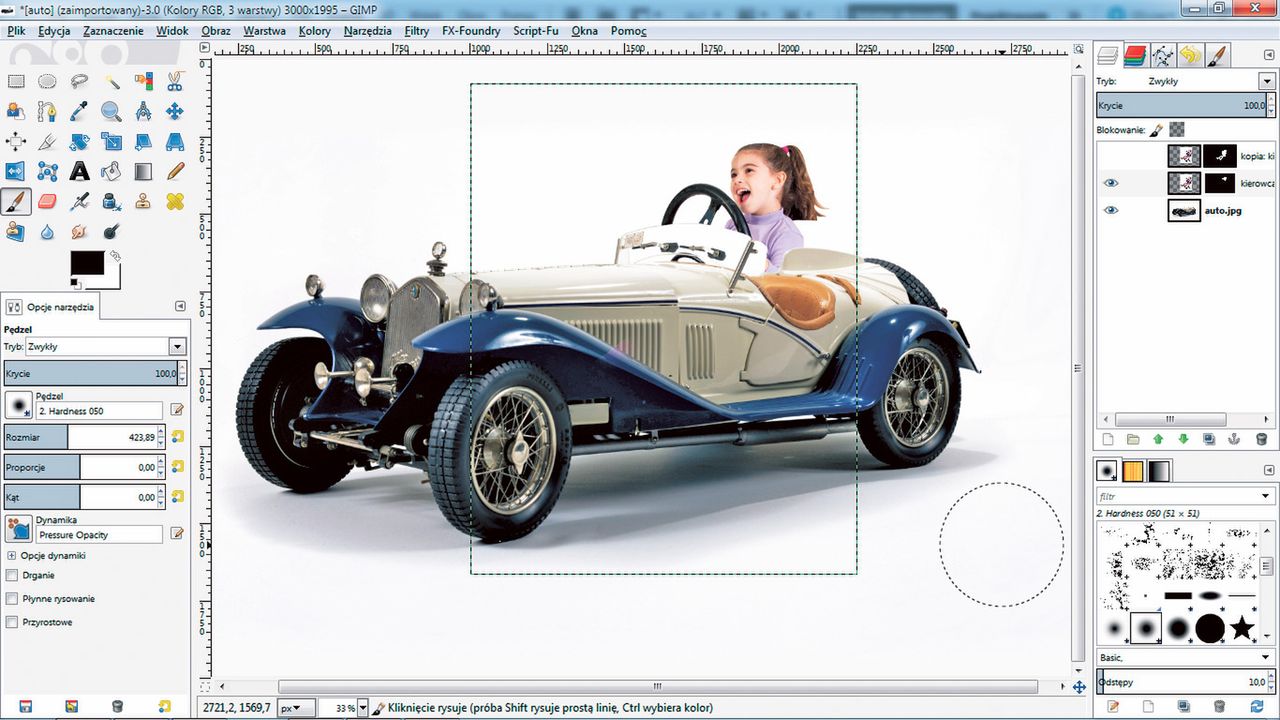Click the brush Rozmiar size slider
Viewport: 1280px width, 720px height.
[85, 437]
